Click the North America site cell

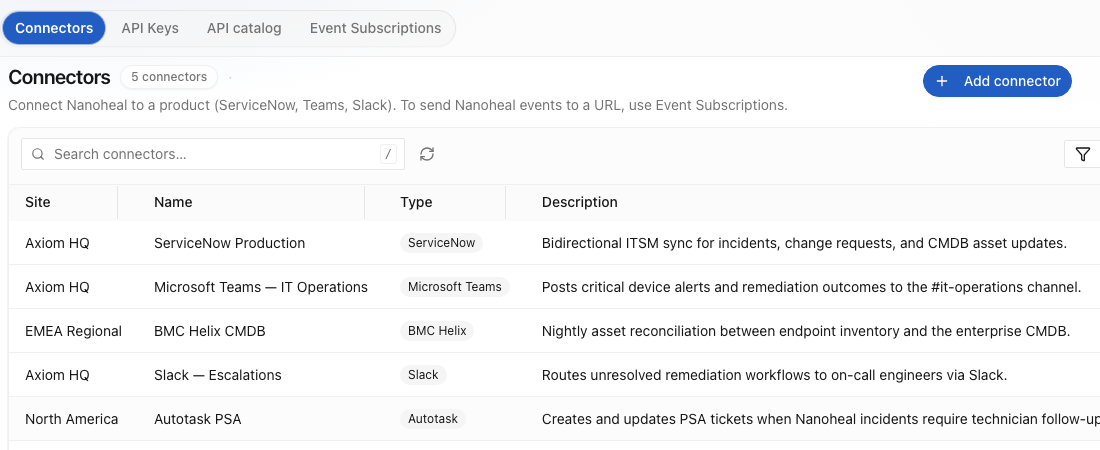(x=72, y=419)
